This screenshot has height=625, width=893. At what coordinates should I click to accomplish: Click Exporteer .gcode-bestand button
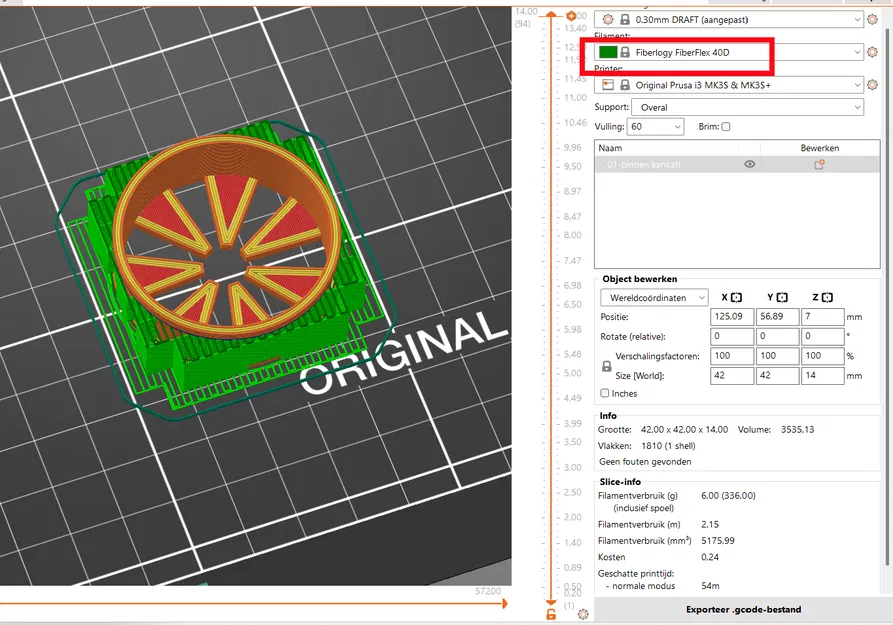pos(743,610)
